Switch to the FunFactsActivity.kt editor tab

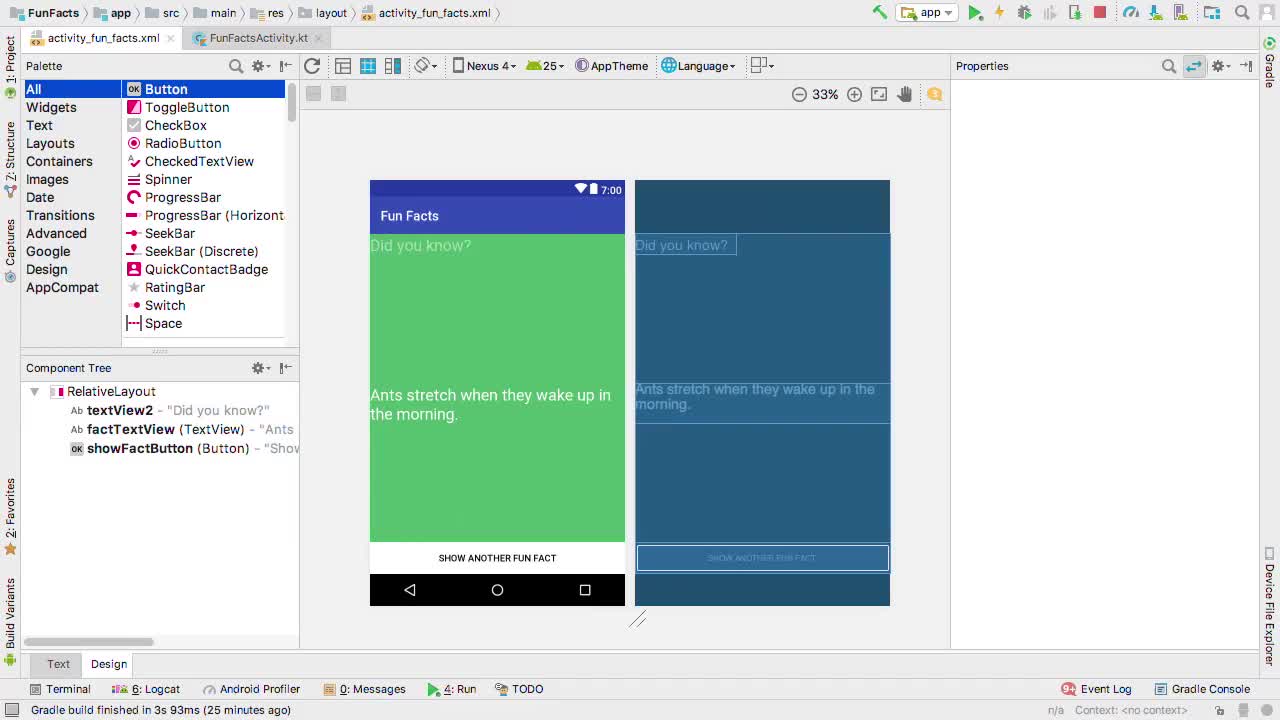click(256, 37)
